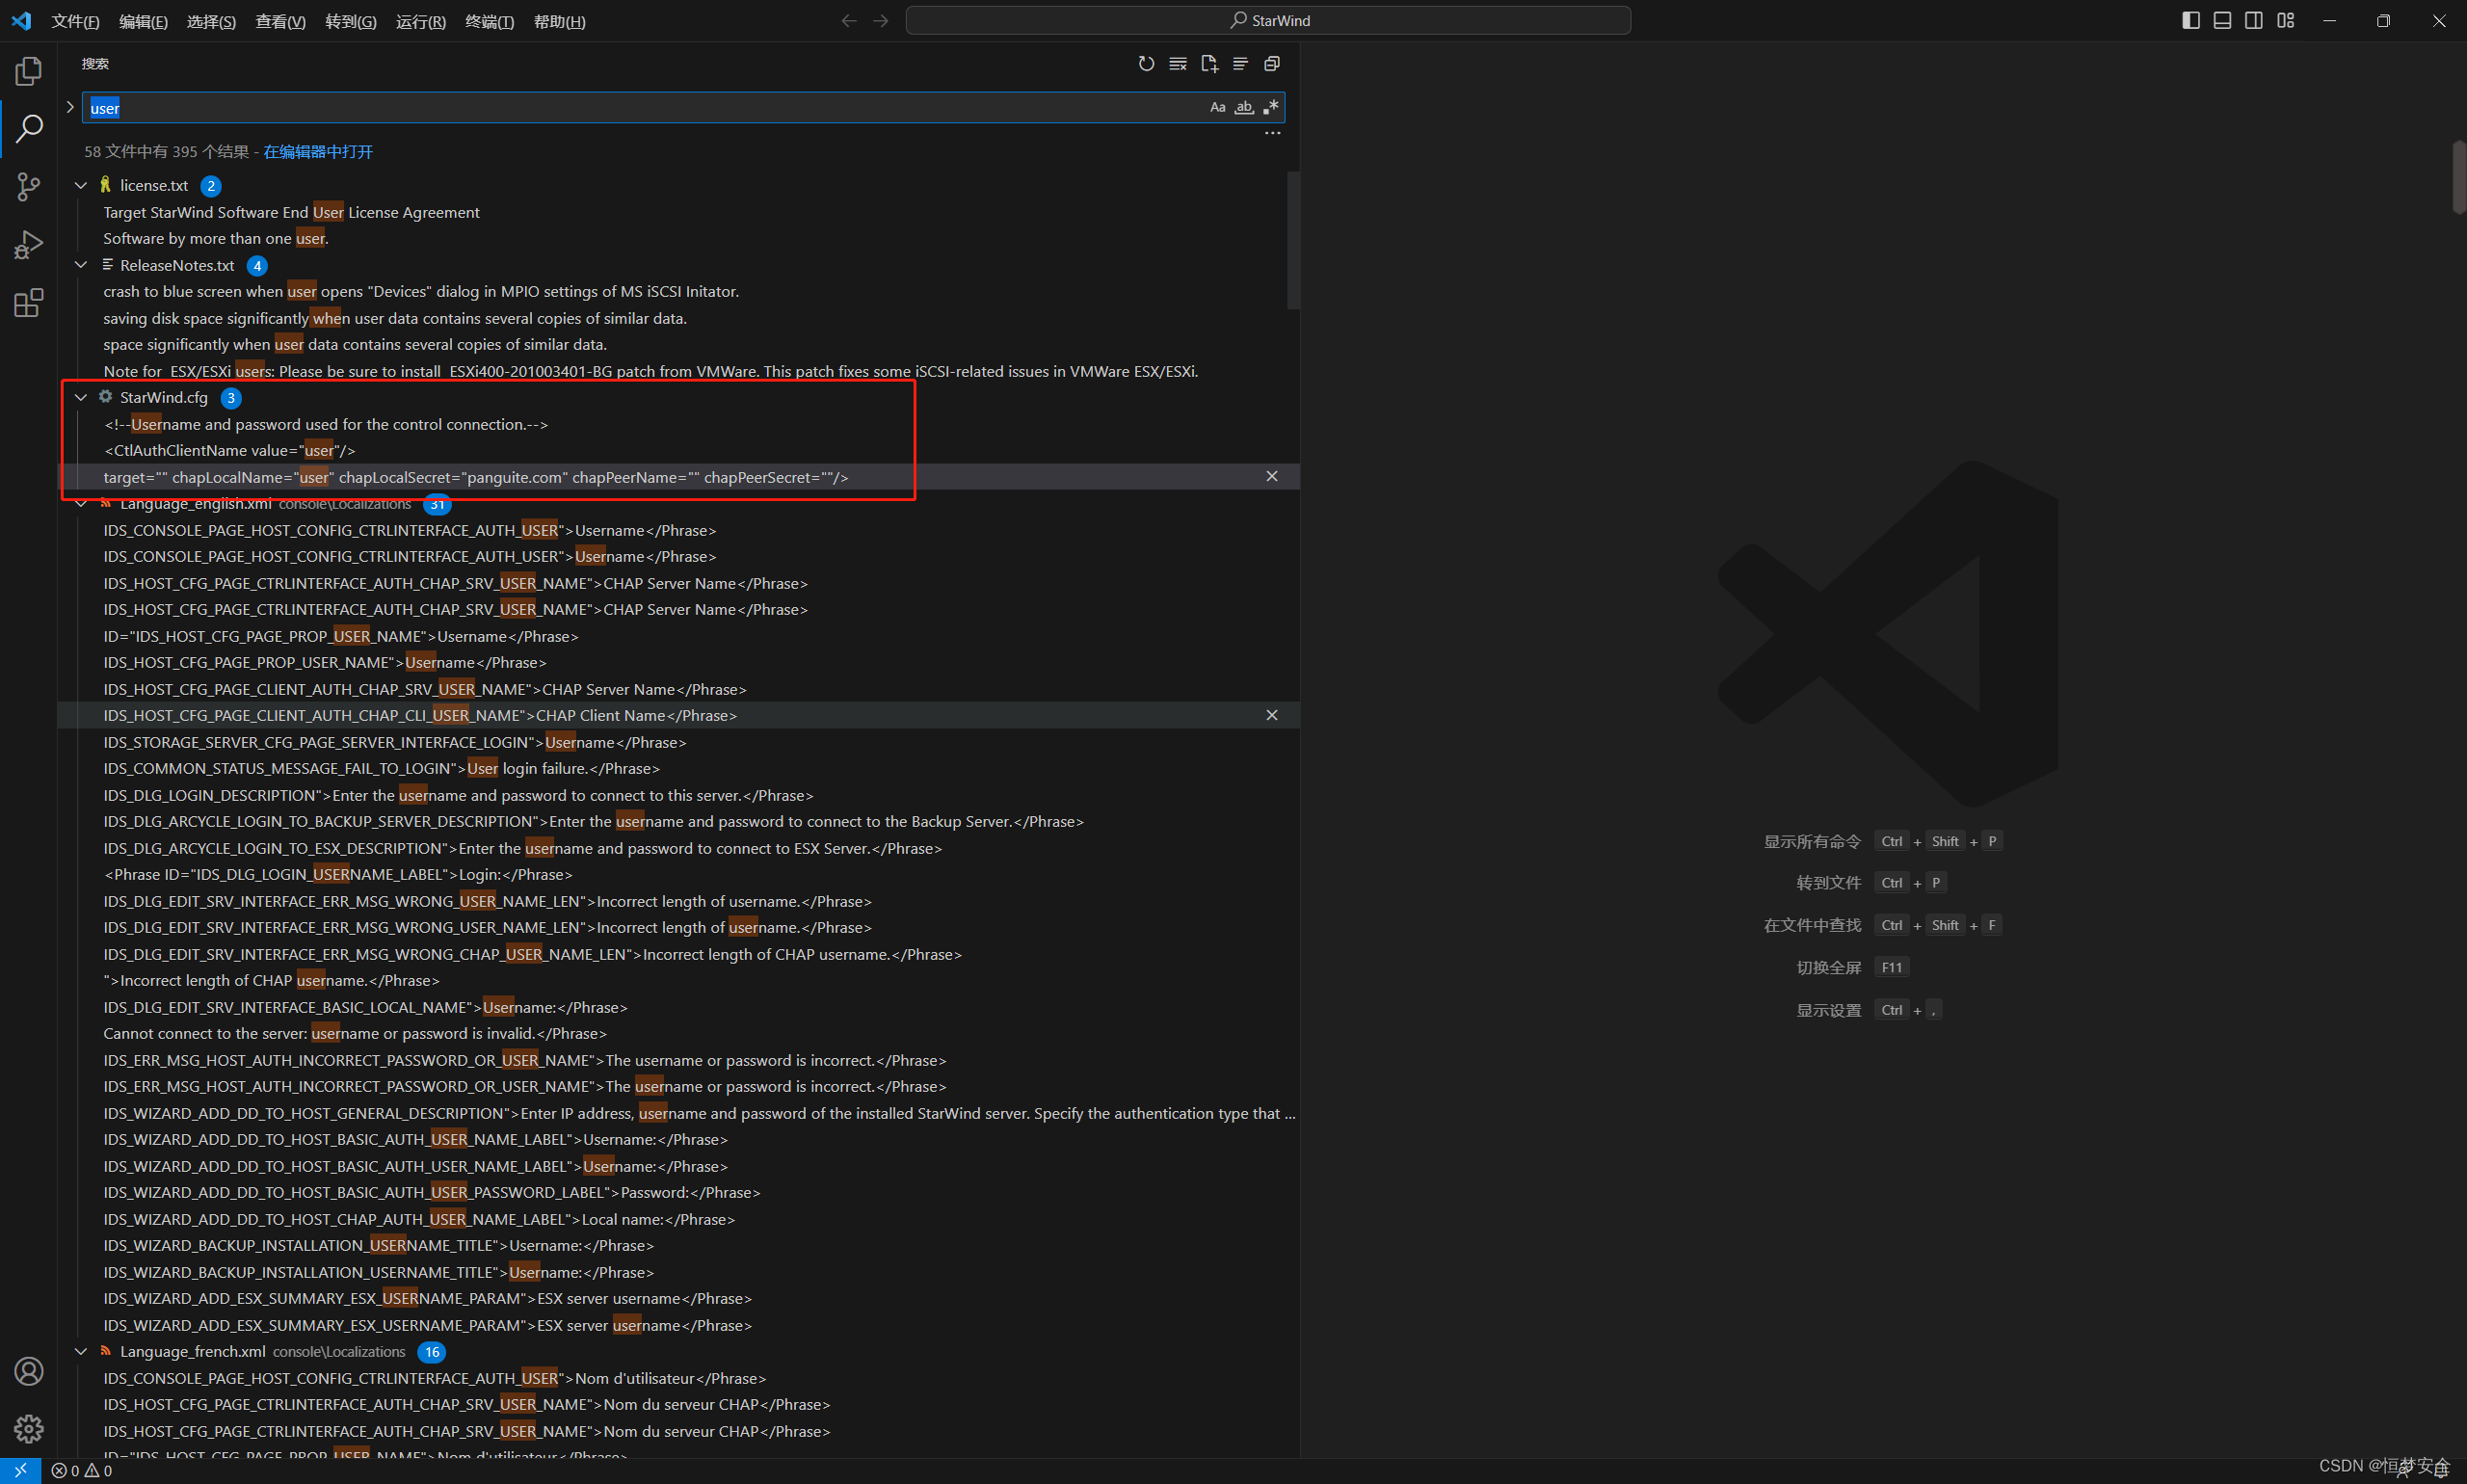Collapse the license.txt results group
The width and height of the screenshot is (2467, 1484).
click(x=81, y=186)
